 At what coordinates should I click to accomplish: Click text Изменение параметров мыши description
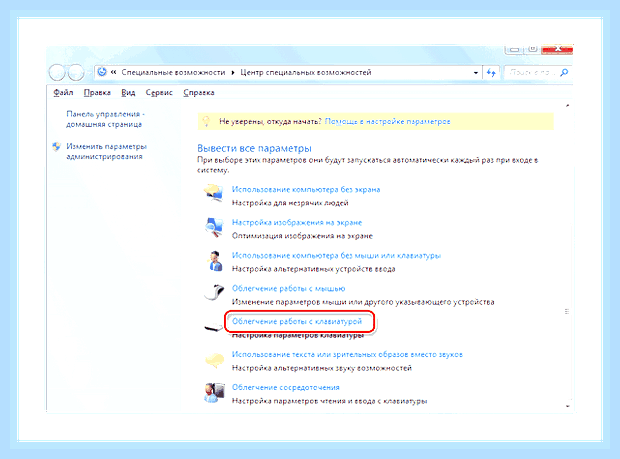(363, 302)
